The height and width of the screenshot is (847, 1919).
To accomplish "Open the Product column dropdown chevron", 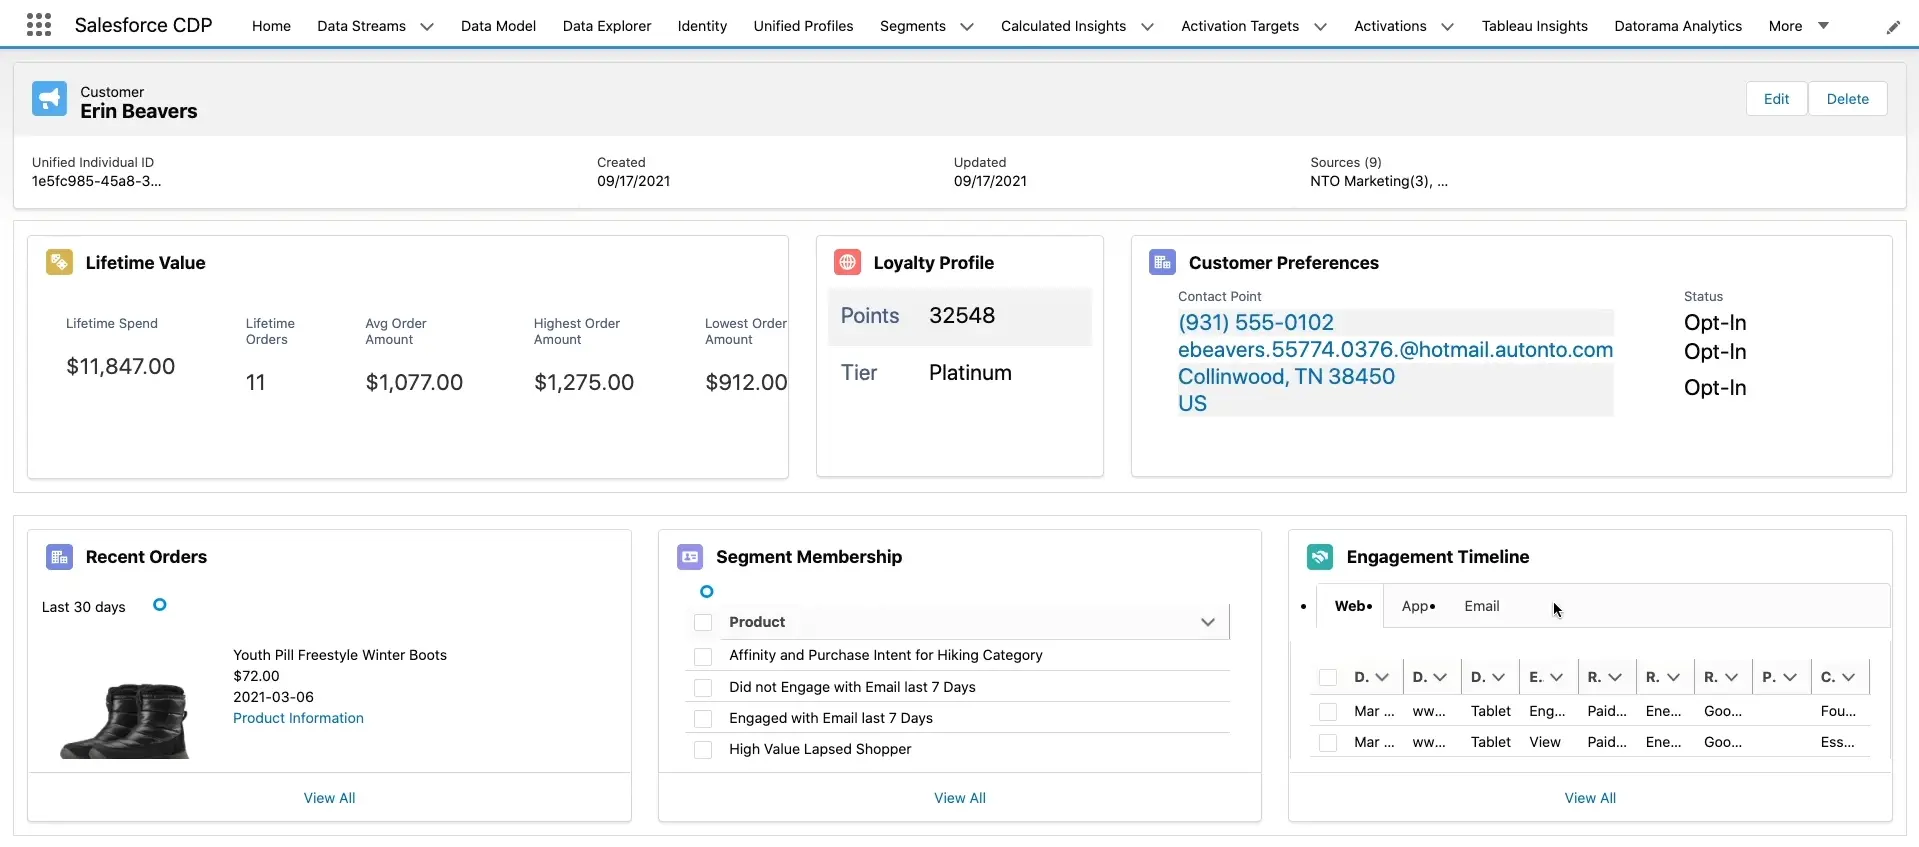I will [x=1208, y=622].
